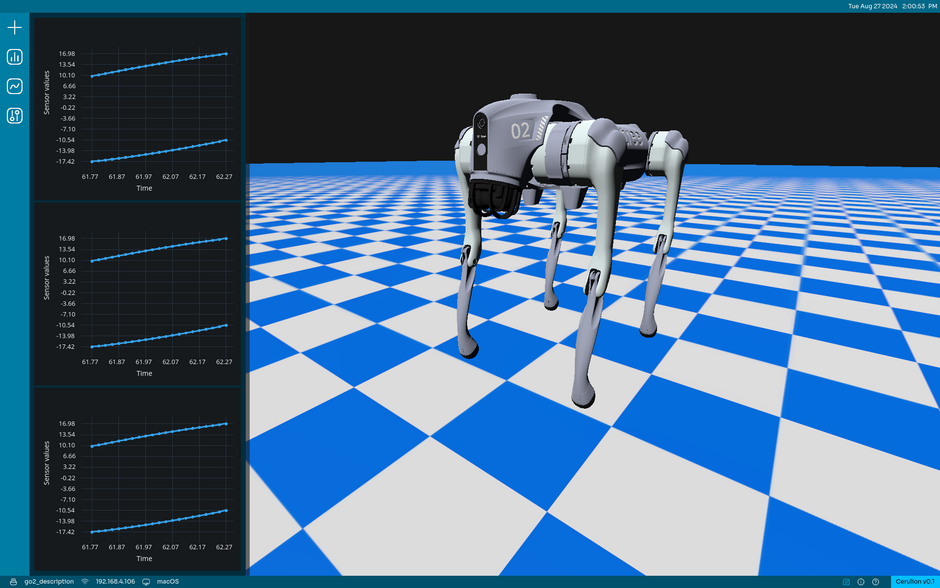Click the monitor icon beside macOS
The height and width of the screenshot is (588, 940).
pyautogui.click(x=146, y=581)
